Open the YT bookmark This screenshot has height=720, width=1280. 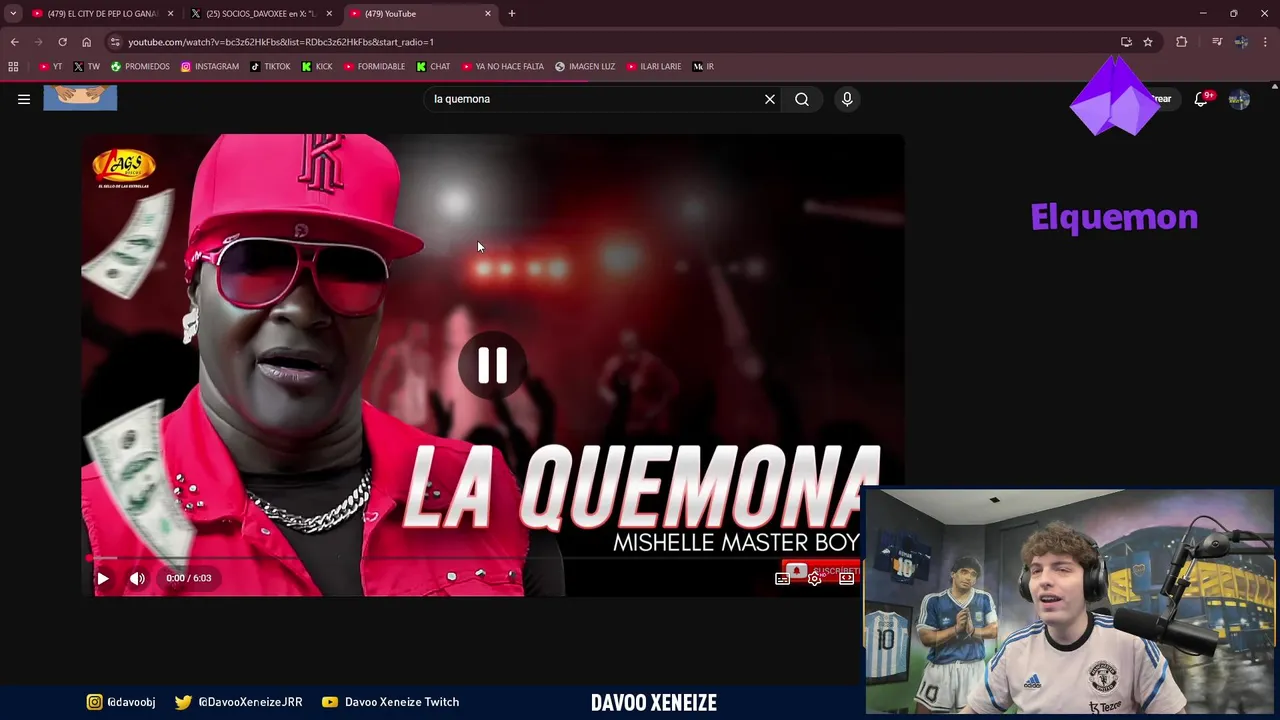click(50, 67)
